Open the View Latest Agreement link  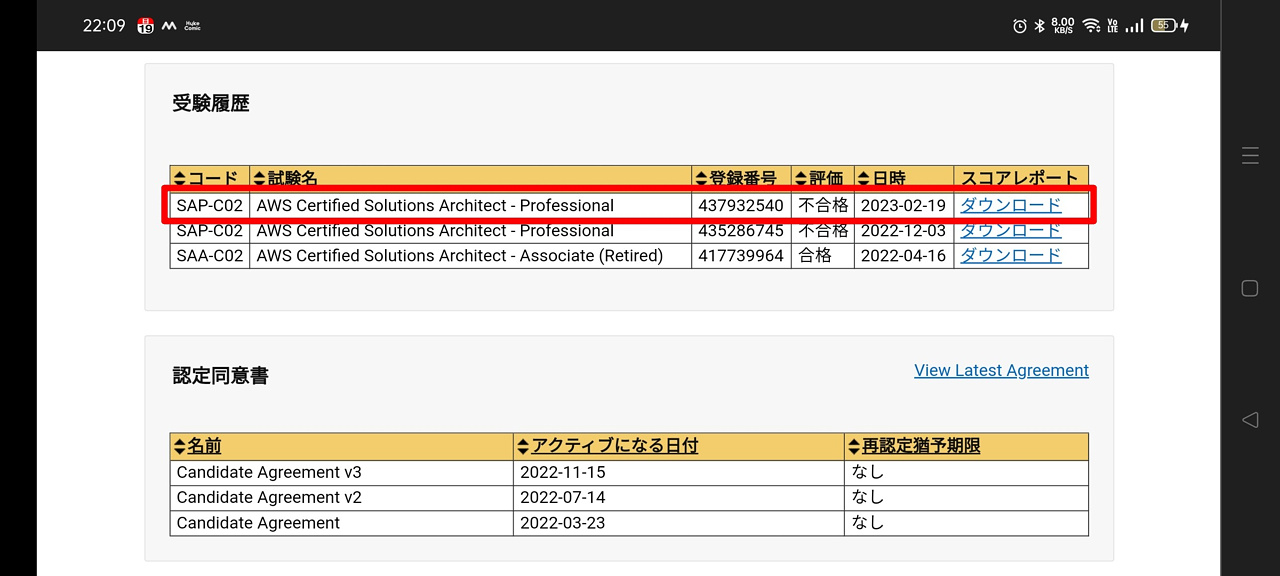click(x=1001, y=370)
